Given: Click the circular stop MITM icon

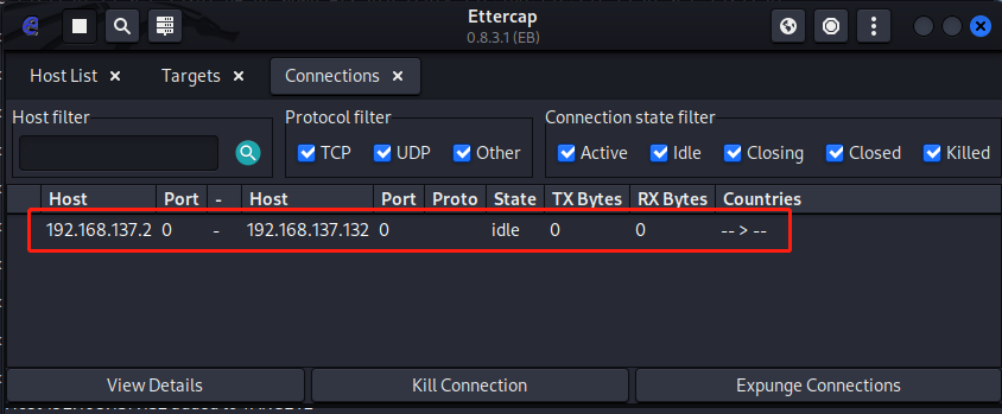Looking at the screenshot, I should pyautogui.click(x=830, y=27).
